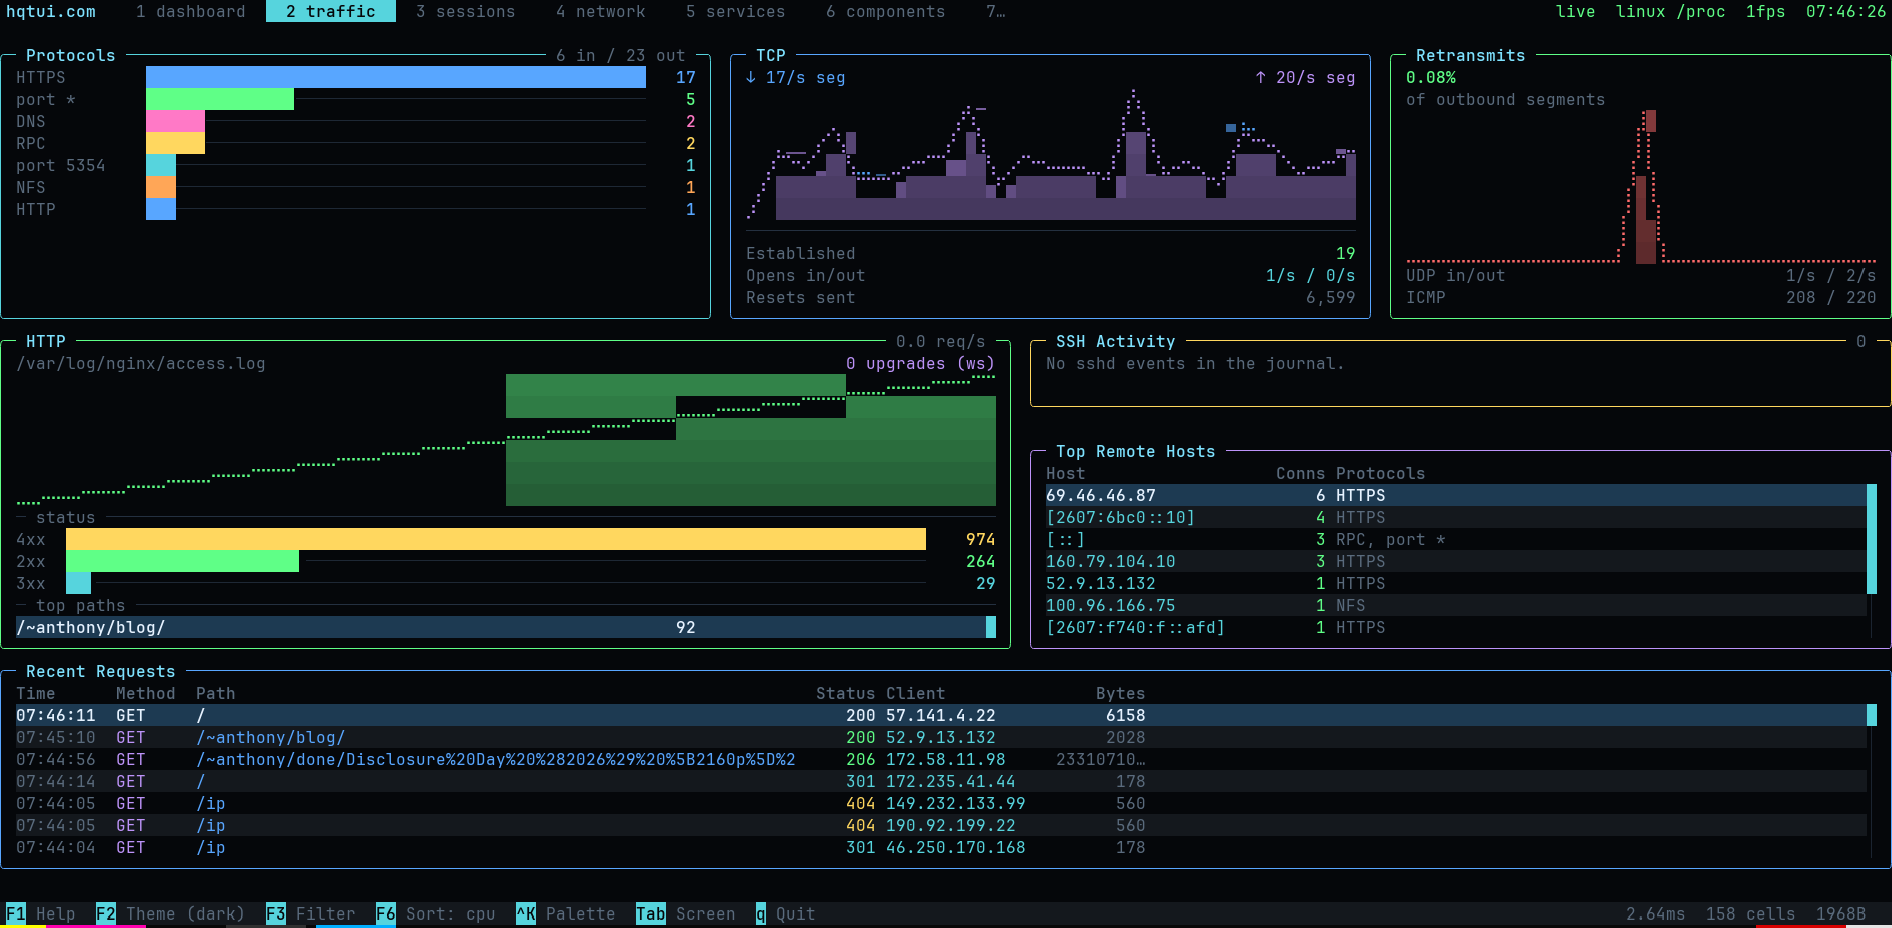The width and height of the screenshot is (1892, 928).
Task: Toggle F2 Theme (dark)
Action: pyautogui.click(x=171, y=914)
